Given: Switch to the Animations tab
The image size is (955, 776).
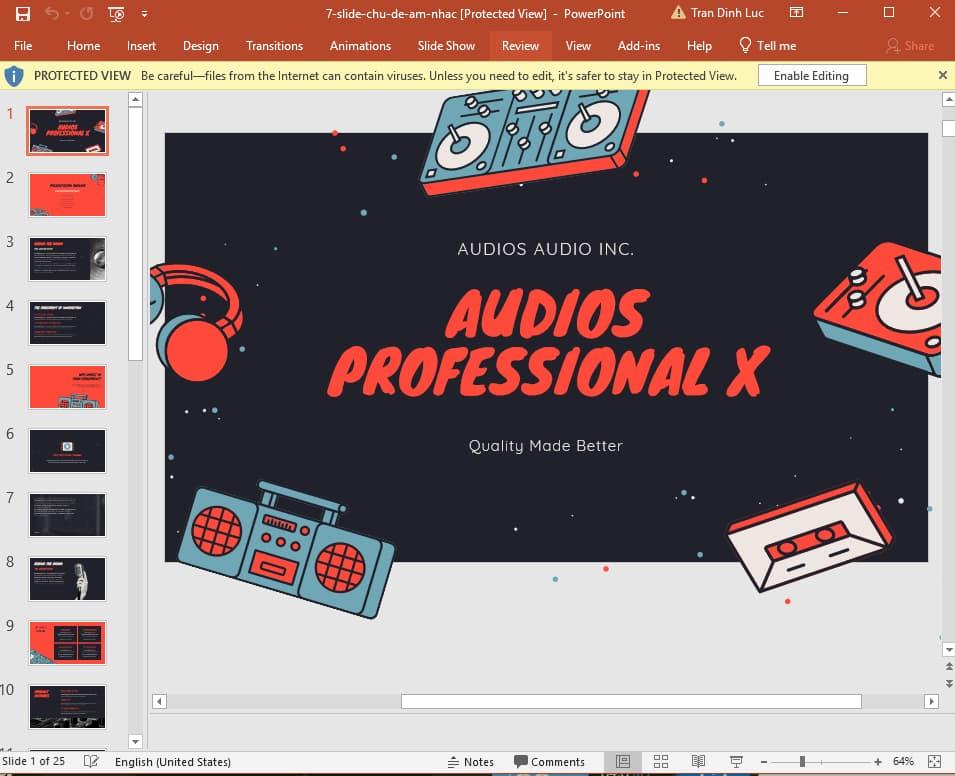Looking at the screenshot, I should (360, 45).
